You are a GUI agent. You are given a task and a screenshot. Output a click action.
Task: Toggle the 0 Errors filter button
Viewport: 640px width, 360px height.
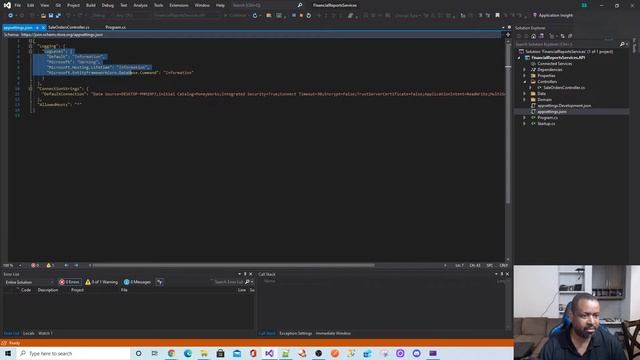[x=70, y=282]
